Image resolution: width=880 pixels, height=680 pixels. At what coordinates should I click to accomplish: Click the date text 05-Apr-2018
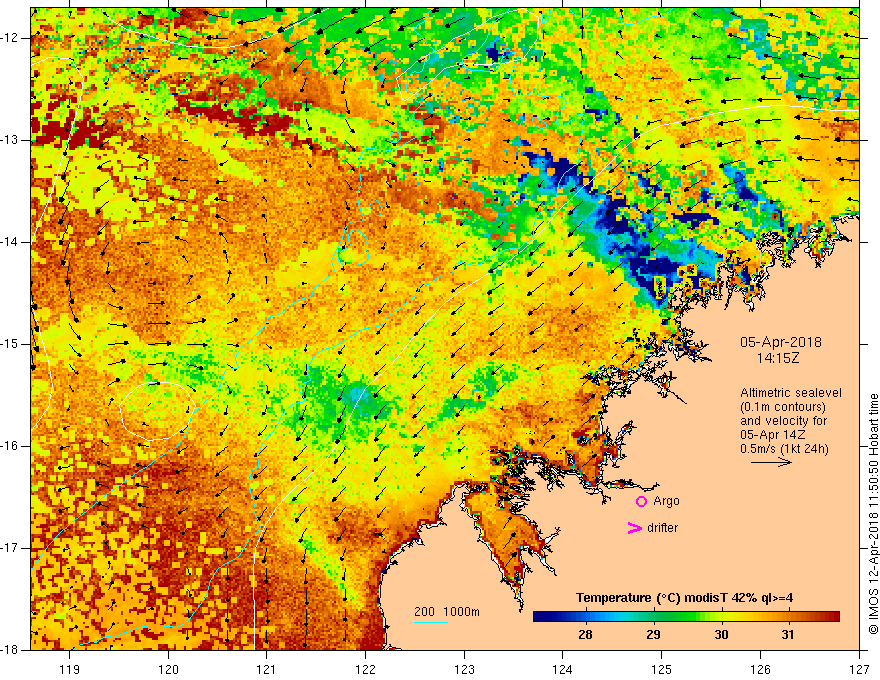pyautogui.click(x=781, y=342)
